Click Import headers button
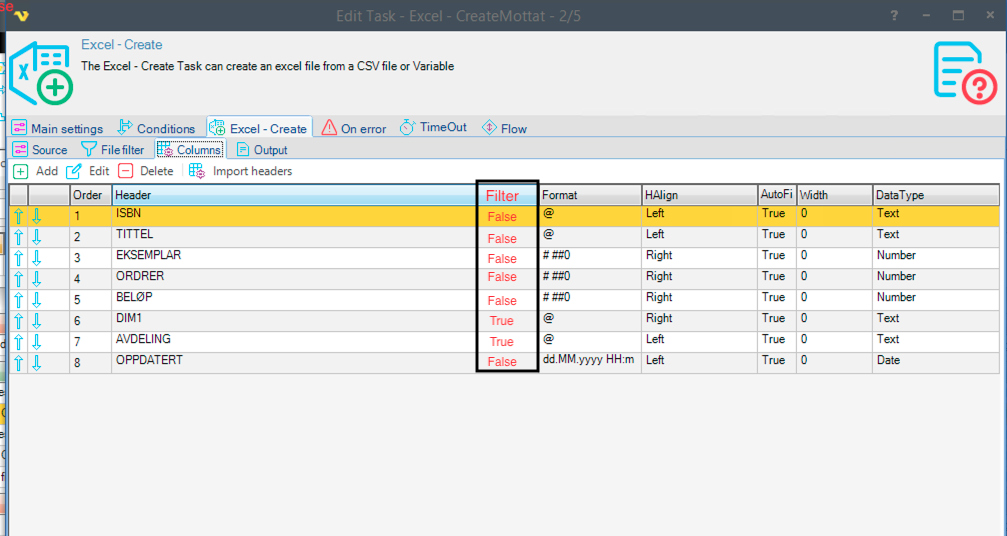The image size is (1007, 536). point(241,171)
